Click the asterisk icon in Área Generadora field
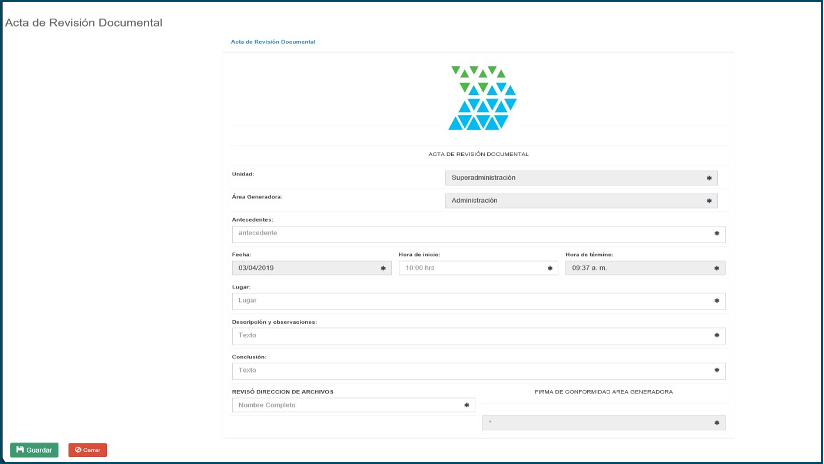This screenshot has height=464, width=824. pyautogui.click(x=709, y=201)
